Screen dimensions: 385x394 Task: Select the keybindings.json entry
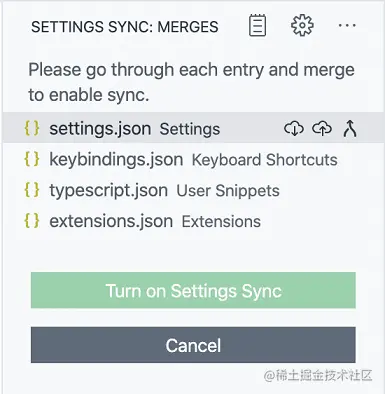(x=193, y=159)
